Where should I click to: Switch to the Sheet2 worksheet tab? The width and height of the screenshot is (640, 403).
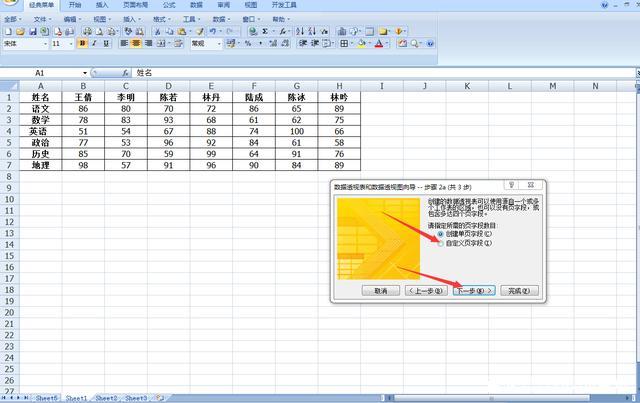(x=106, y=398)
